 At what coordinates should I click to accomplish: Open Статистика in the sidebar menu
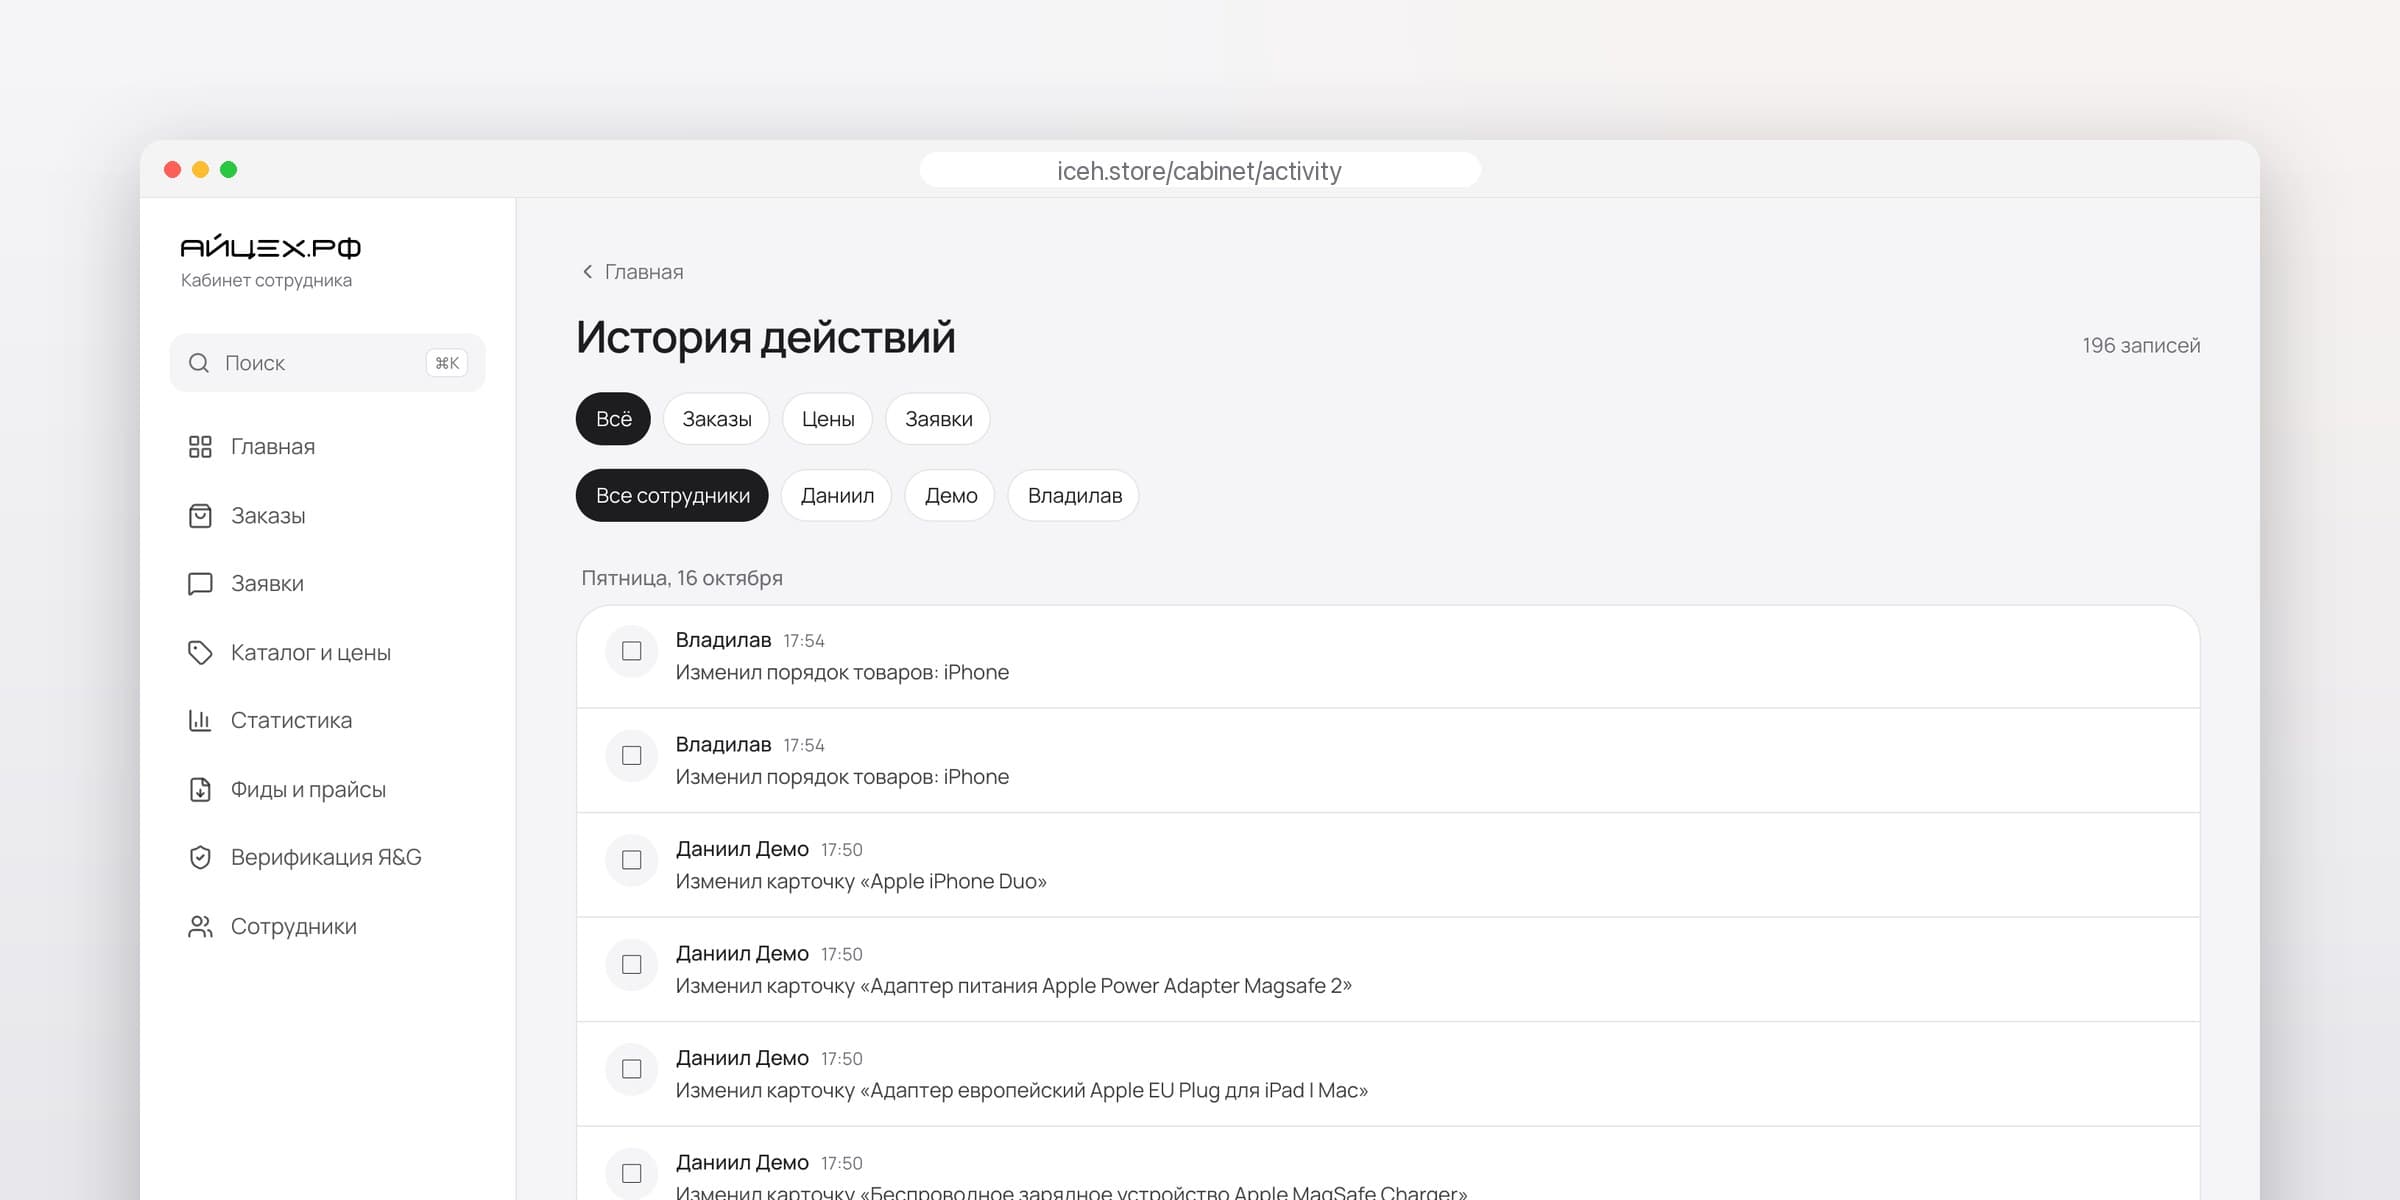[327, 721]
